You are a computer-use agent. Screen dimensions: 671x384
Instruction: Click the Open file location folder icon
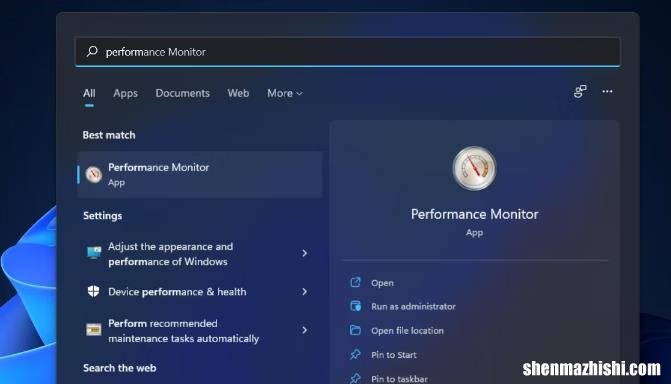(355, 330)
